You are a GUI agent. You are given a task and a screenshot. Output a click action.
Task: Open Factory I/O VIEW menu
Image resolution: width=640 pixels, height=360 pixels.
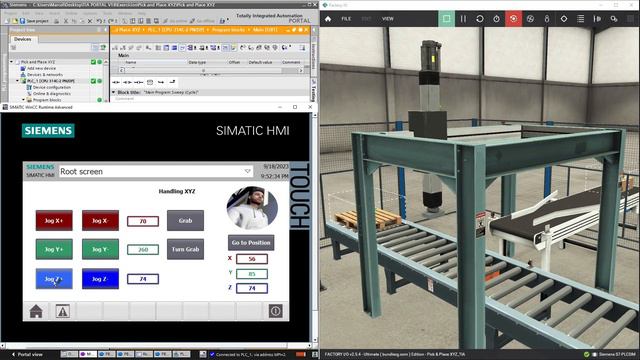pyautogui.click(x=388, y=19)
